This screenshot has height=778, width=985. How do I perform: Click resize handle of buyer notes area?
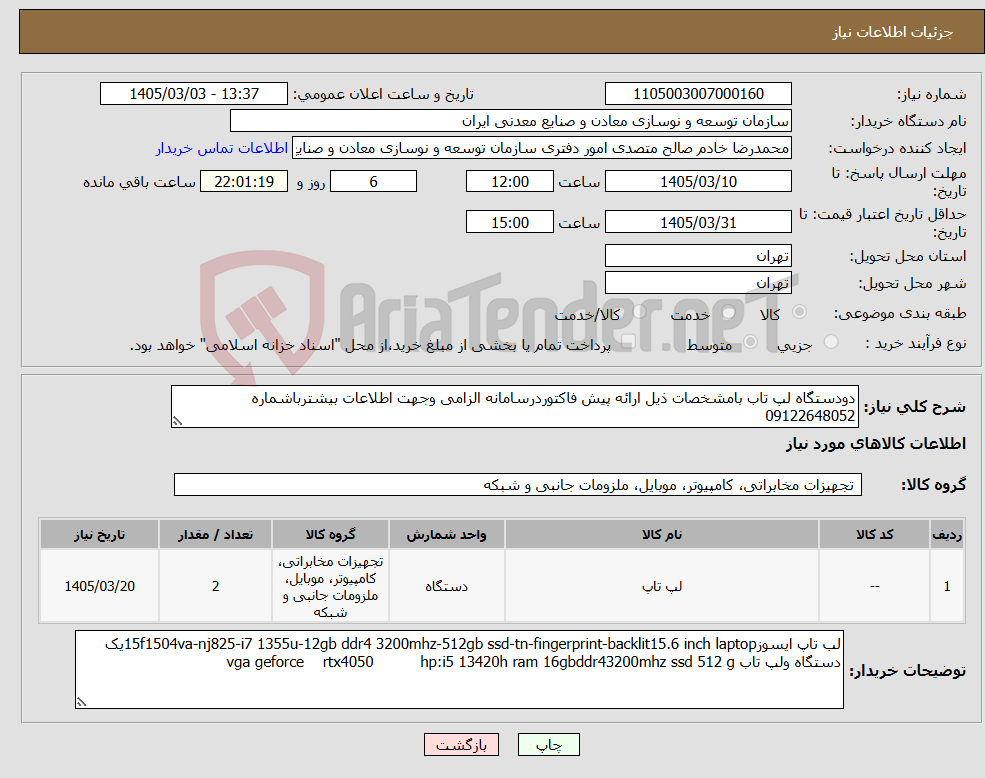coord(81,703)
